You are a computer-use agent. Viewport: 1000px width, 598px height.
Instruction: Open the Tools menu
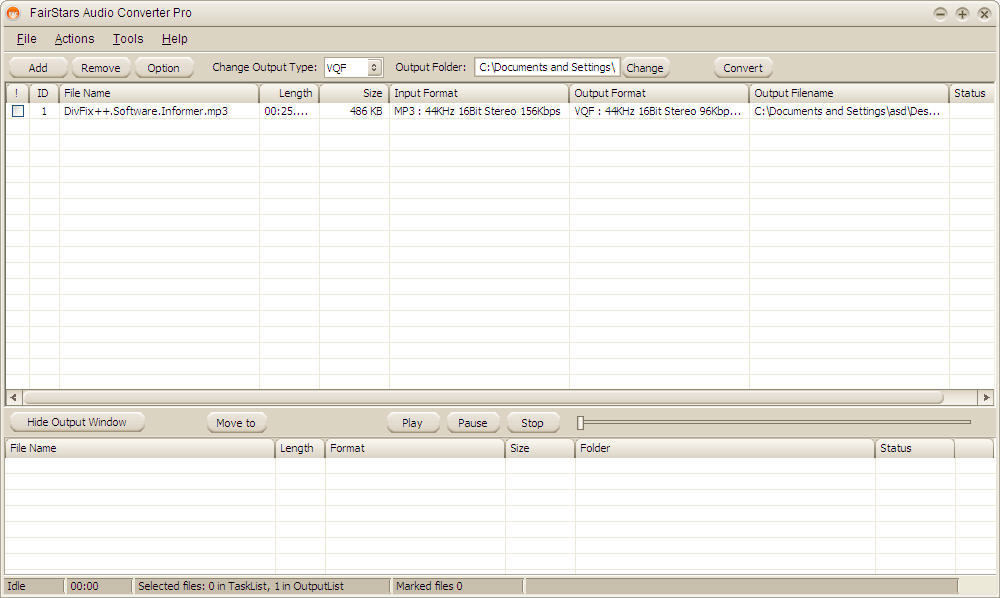pyautogui.click(x=128, y=39)
